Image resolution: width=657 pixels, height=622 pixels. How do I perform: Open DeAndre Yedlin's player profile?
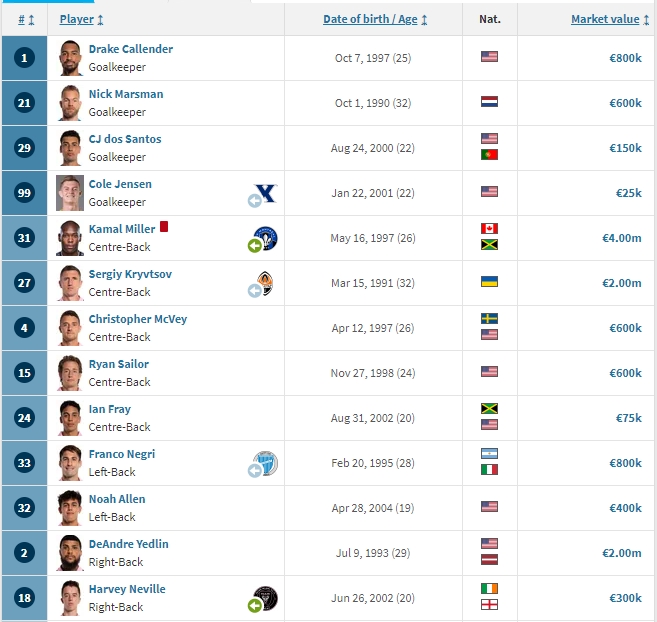click(x=129, y=544)
